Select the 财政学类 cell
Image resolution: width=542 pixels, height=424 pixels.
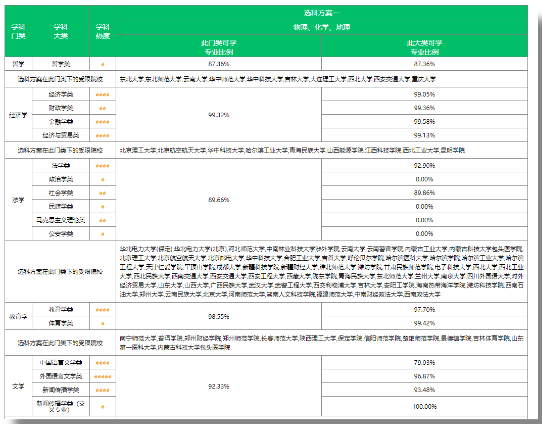(x=60, y=108)
